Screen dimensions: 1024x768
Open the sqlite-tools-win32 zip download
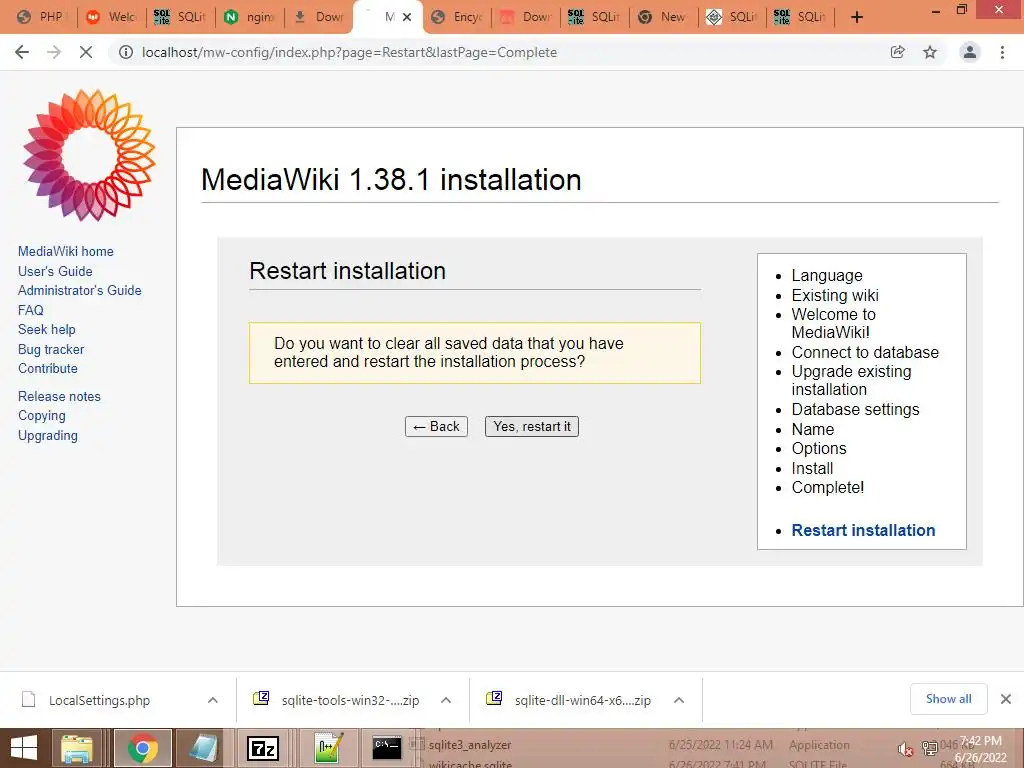[350, 700]
